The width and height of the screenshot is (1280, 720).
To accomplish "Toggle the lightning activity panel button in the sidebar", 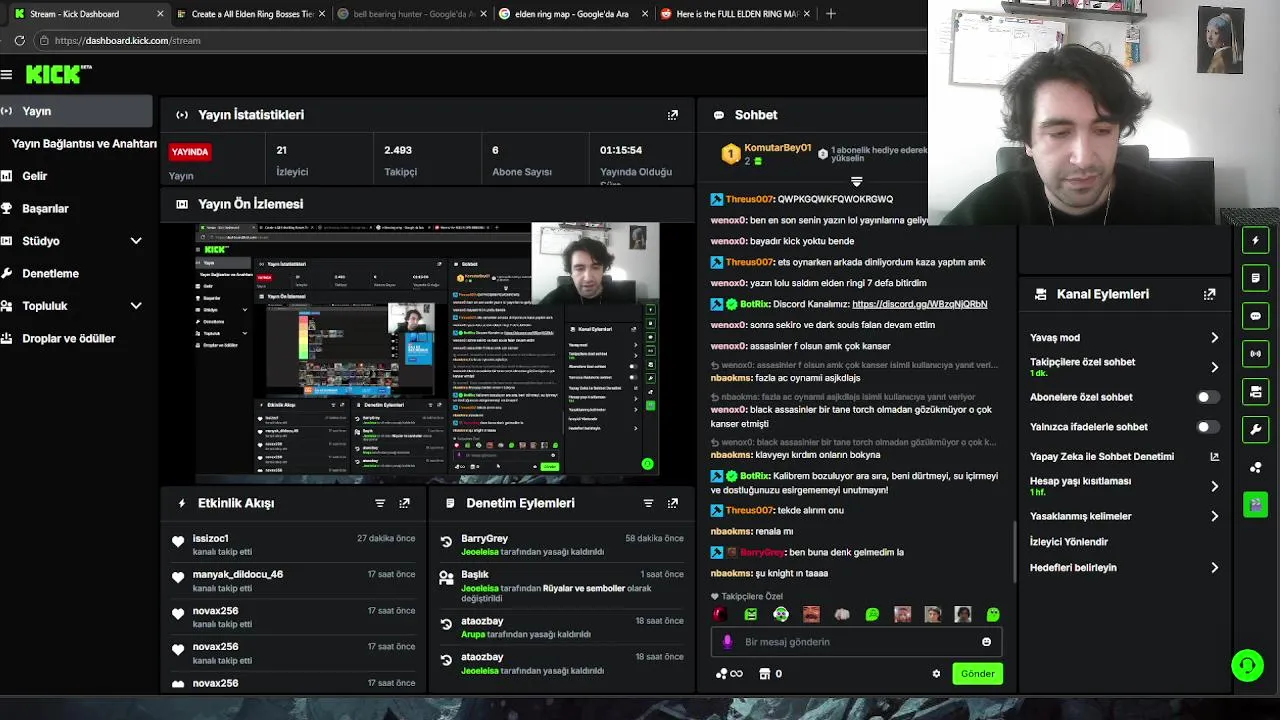I will pos(1256,240).
